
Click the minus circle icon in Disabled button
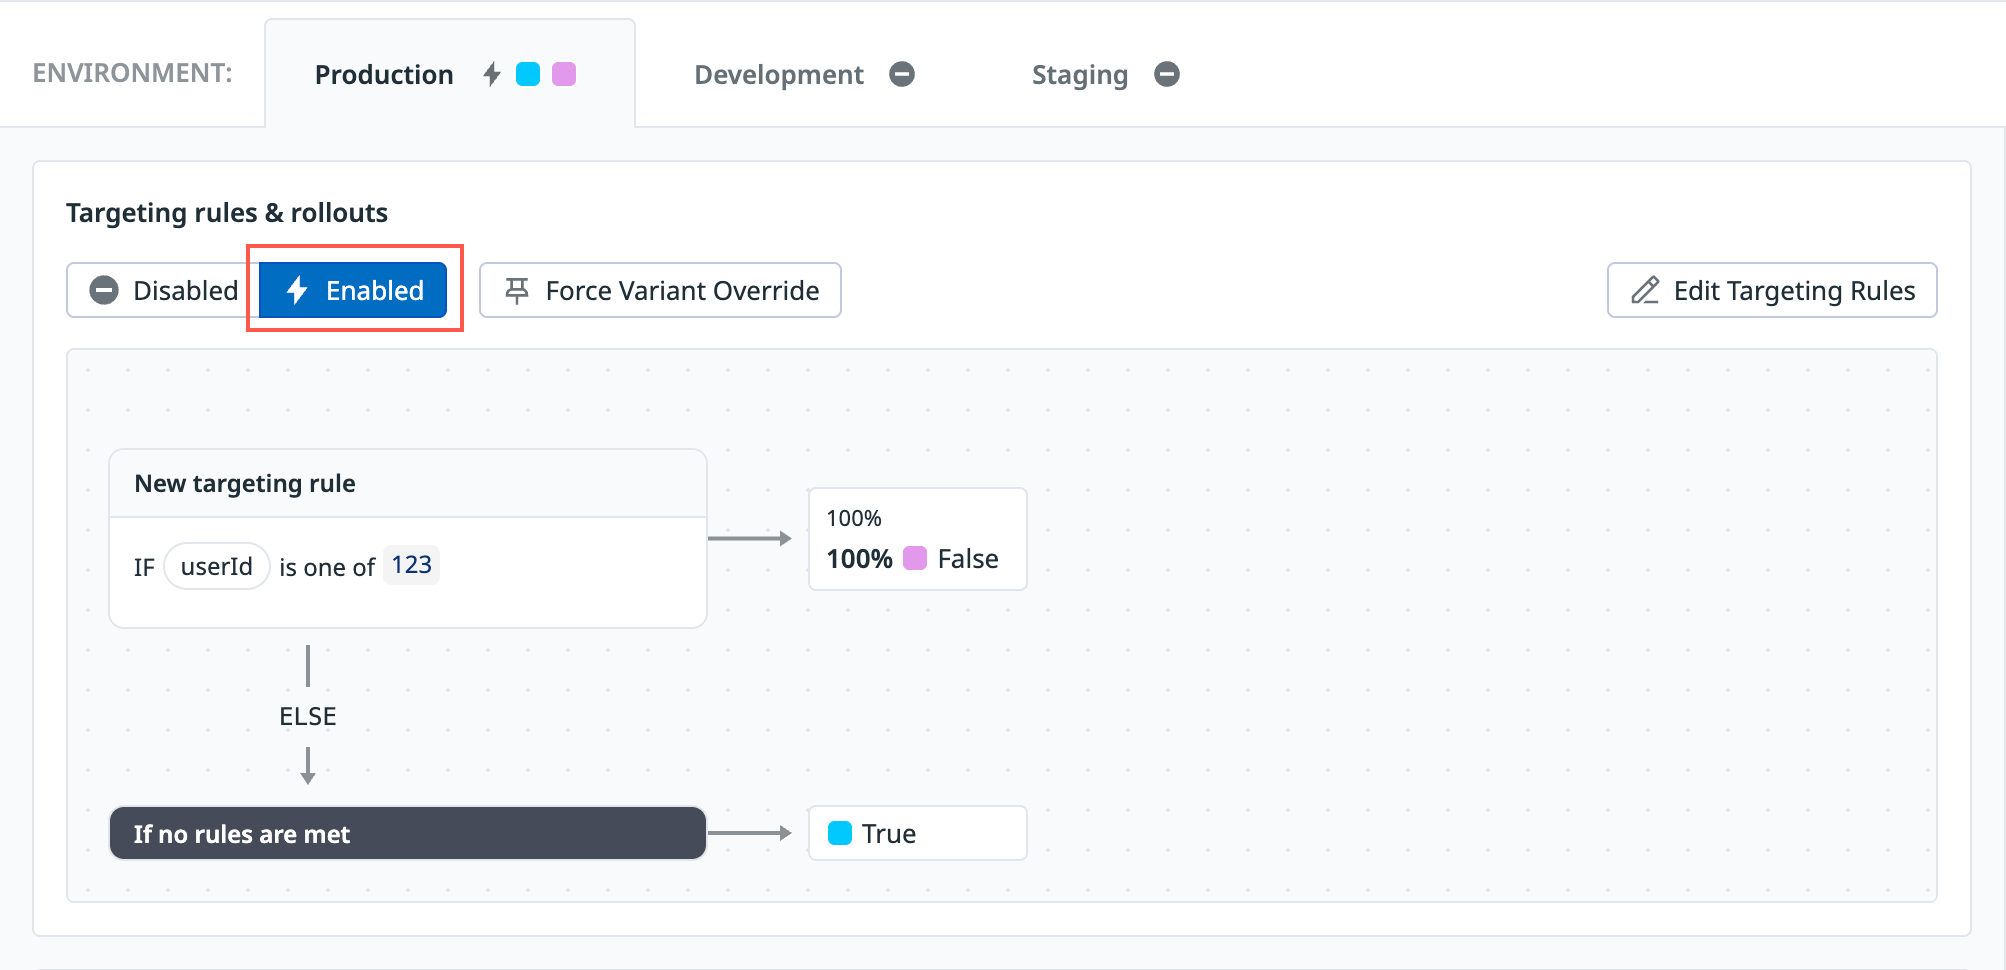point(104,290)
